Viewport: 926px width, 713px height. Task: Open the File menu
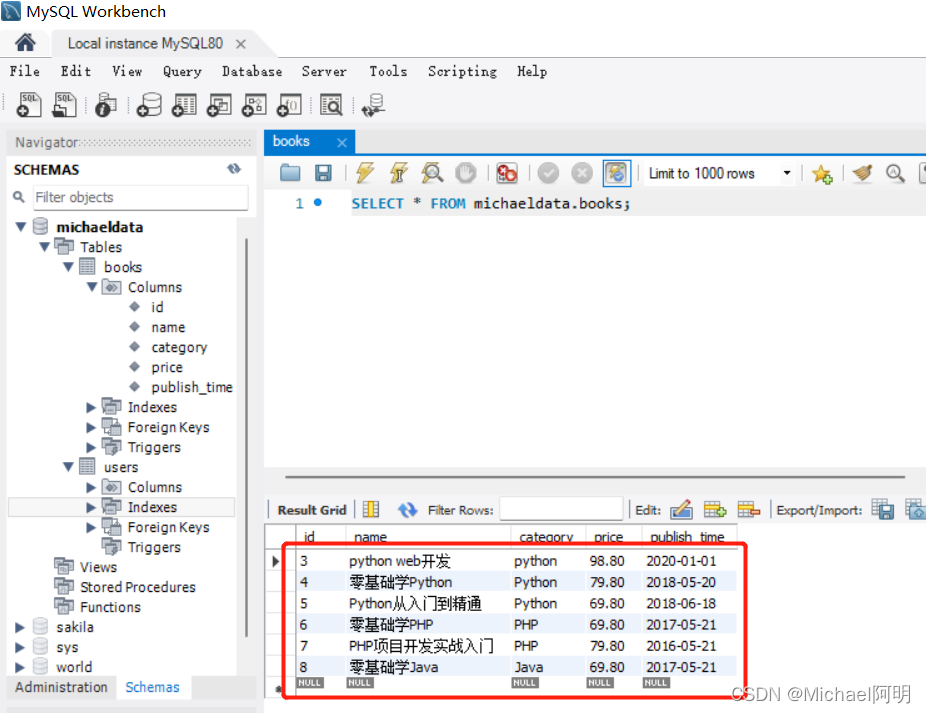pyautogui.click(x=25, y=71)
